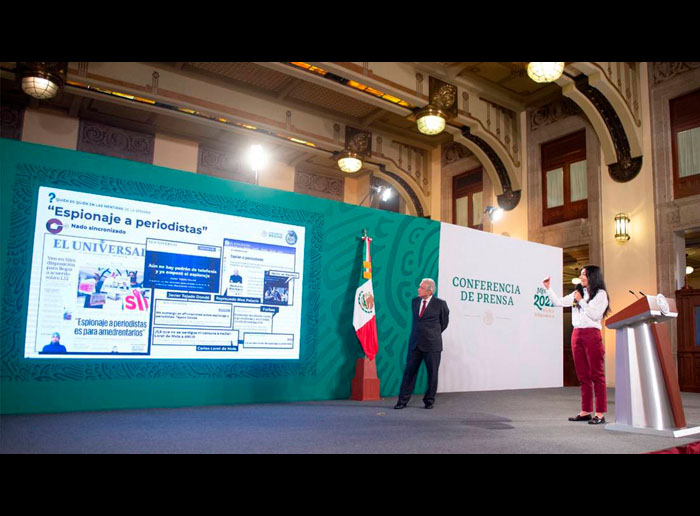Click the man in the dark suit
The width and height of the screenshot is (700, 516).
pos(425,342)
